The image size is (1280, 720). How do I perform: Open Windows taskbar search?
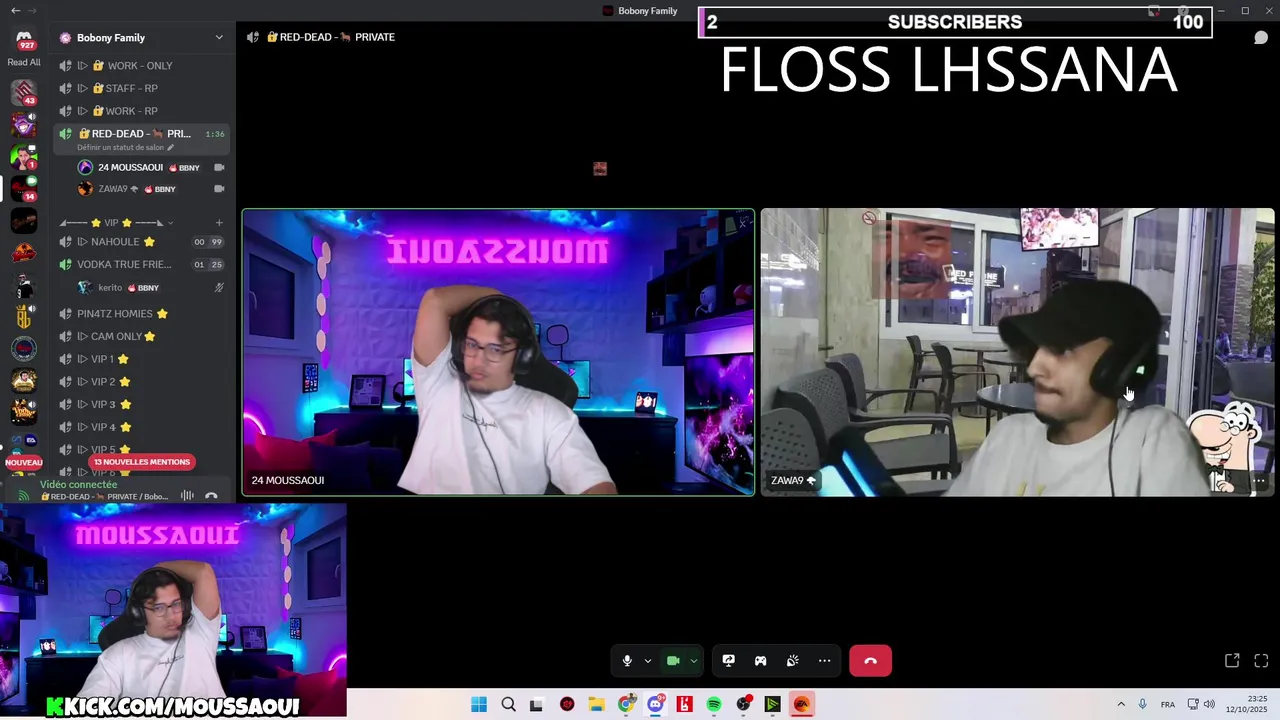[508, 705]
